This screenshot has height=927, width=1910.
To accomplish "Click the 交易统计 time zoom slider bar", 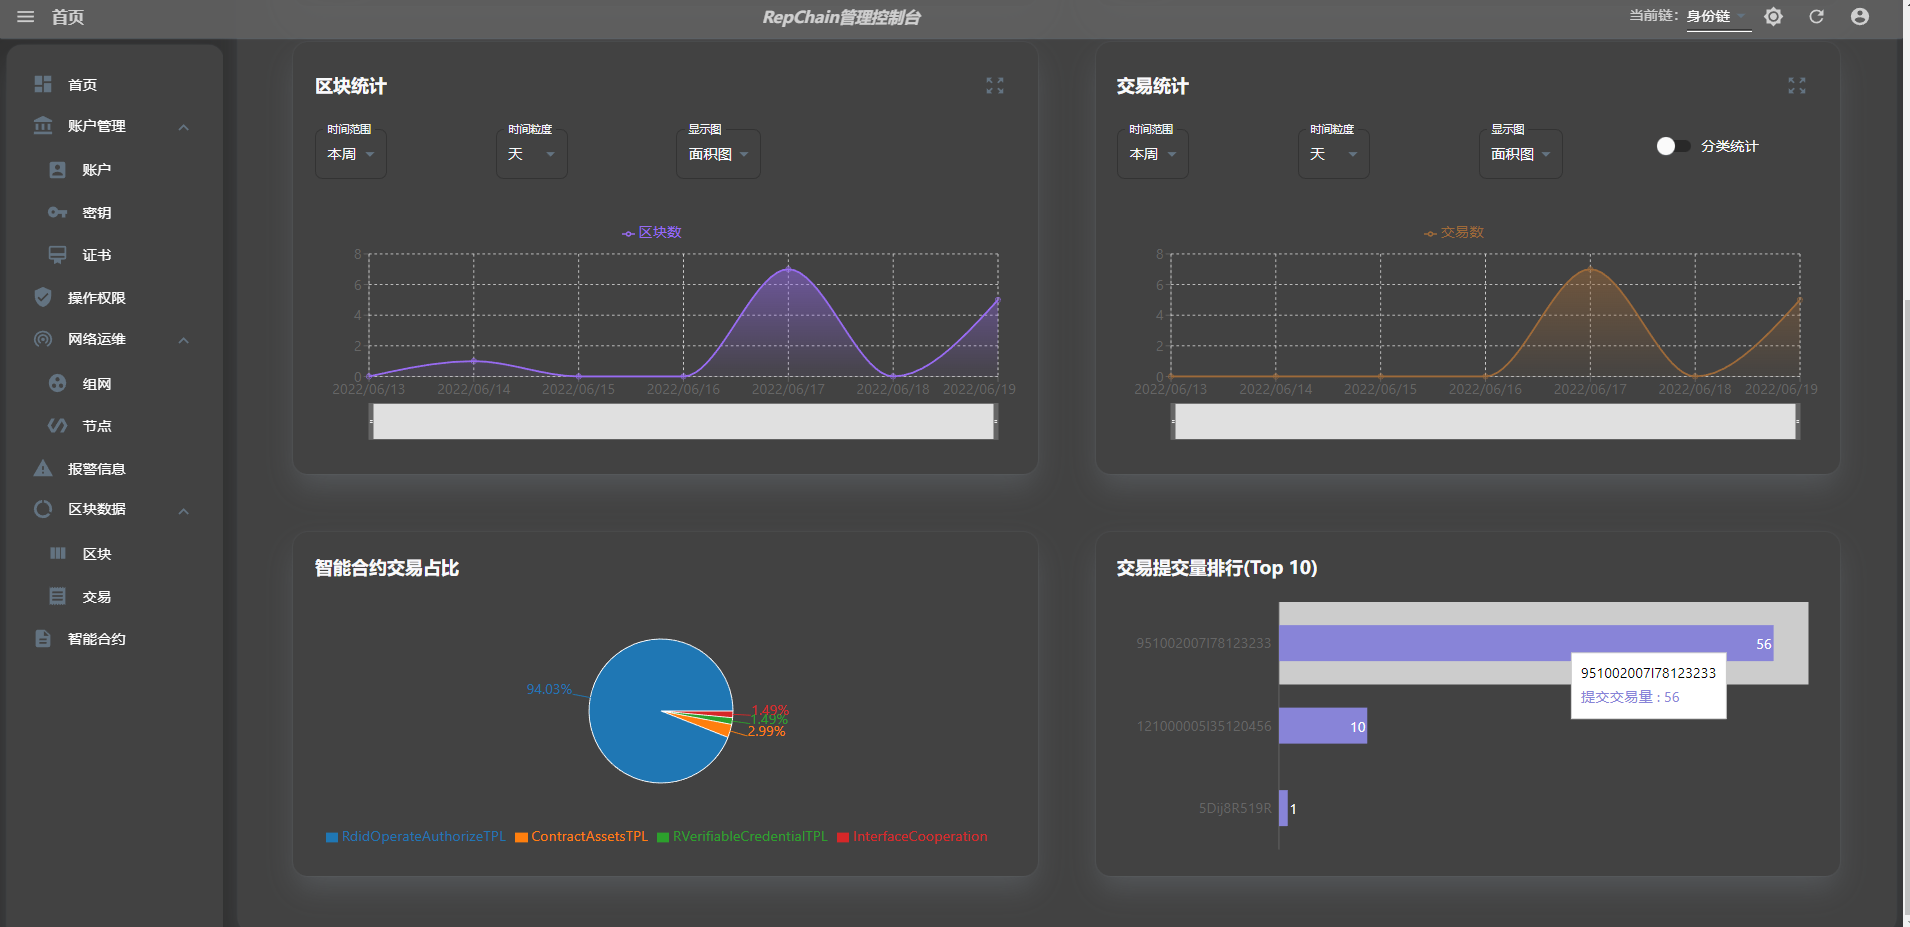I will click(x=1486, y=422).
